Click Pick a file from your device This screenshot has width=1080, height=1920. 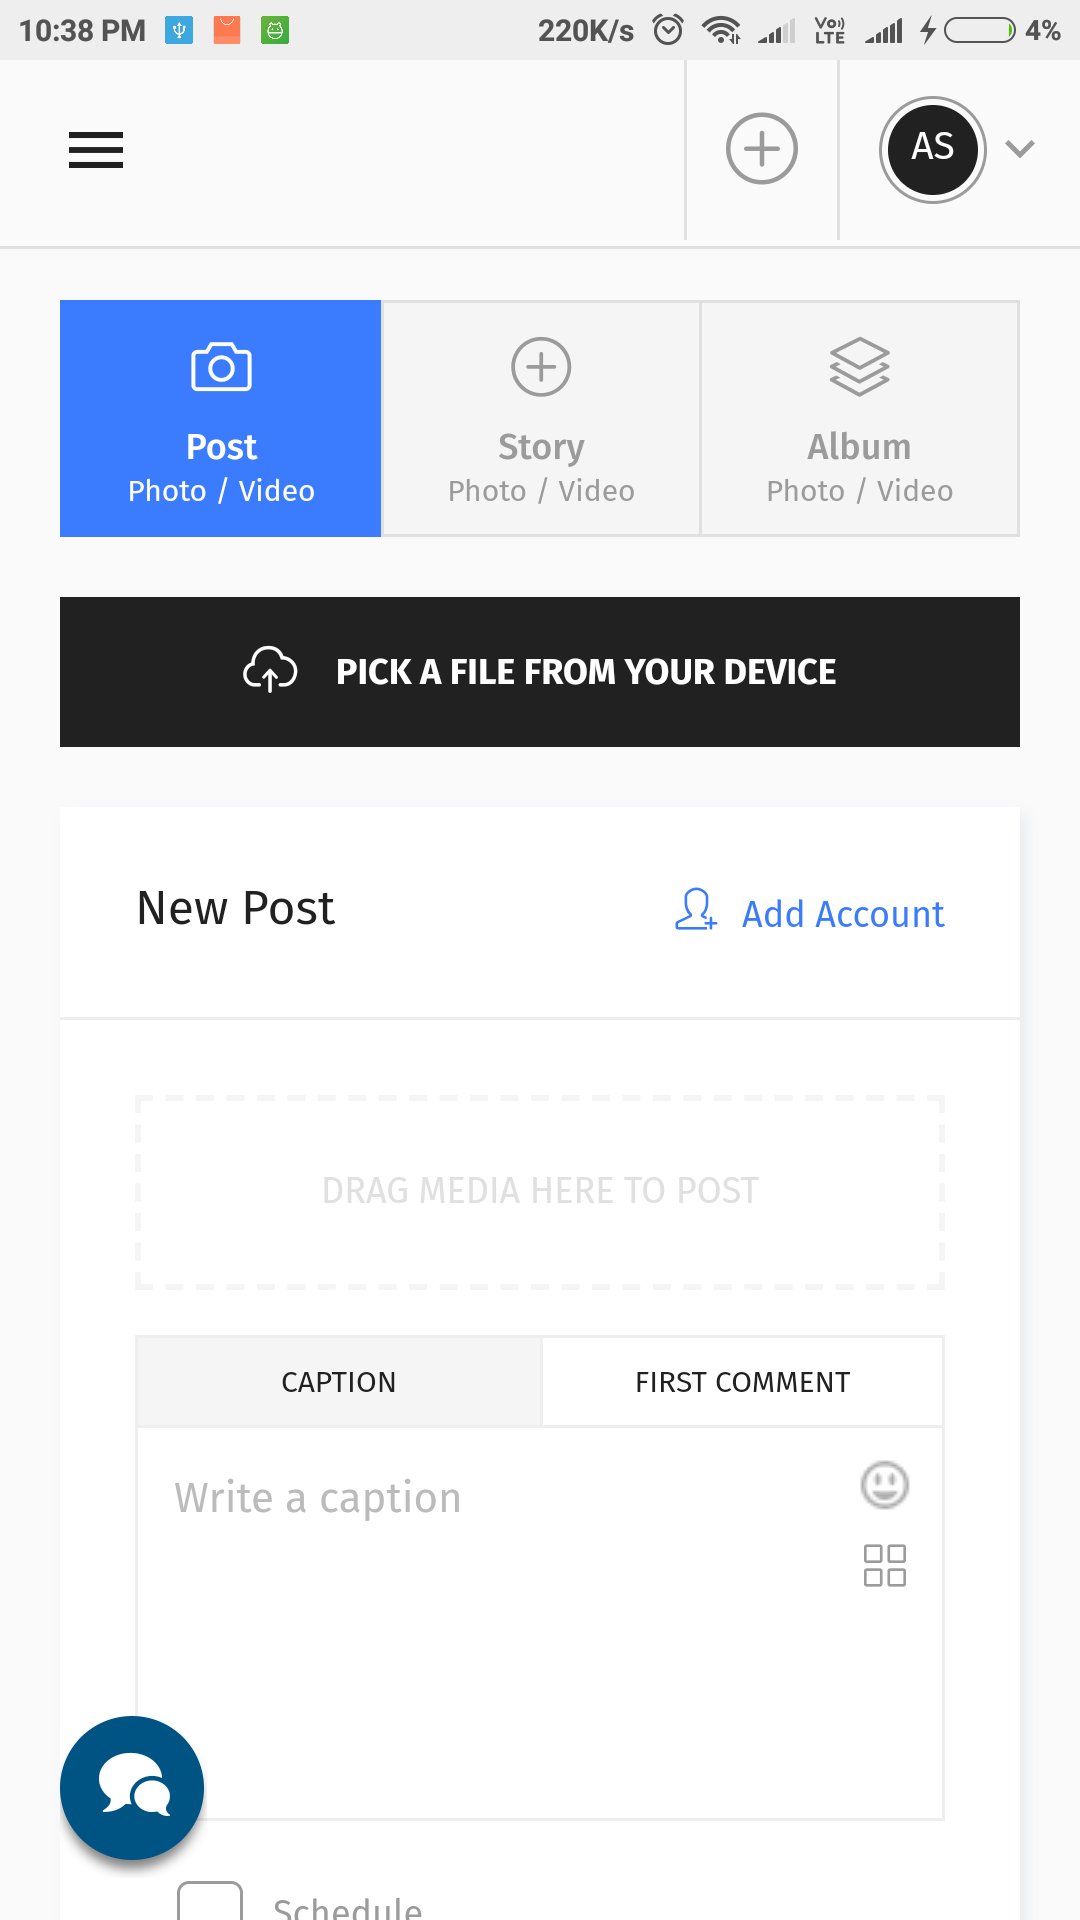point(585,672)
